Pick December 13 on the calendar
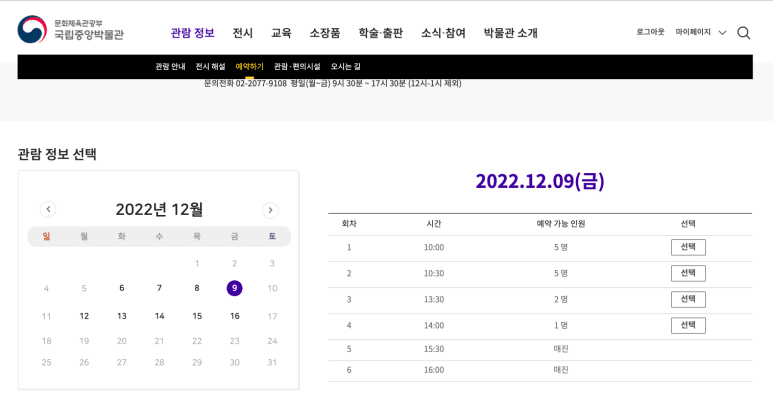The height and width of the screenshot is (406, 773). pyautogui.click(x=122, y=316)
